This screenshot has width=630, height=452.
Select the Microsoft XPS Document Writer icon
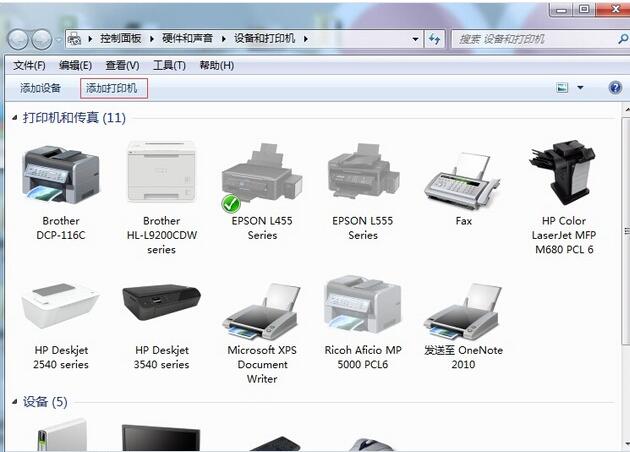point(262,311)
